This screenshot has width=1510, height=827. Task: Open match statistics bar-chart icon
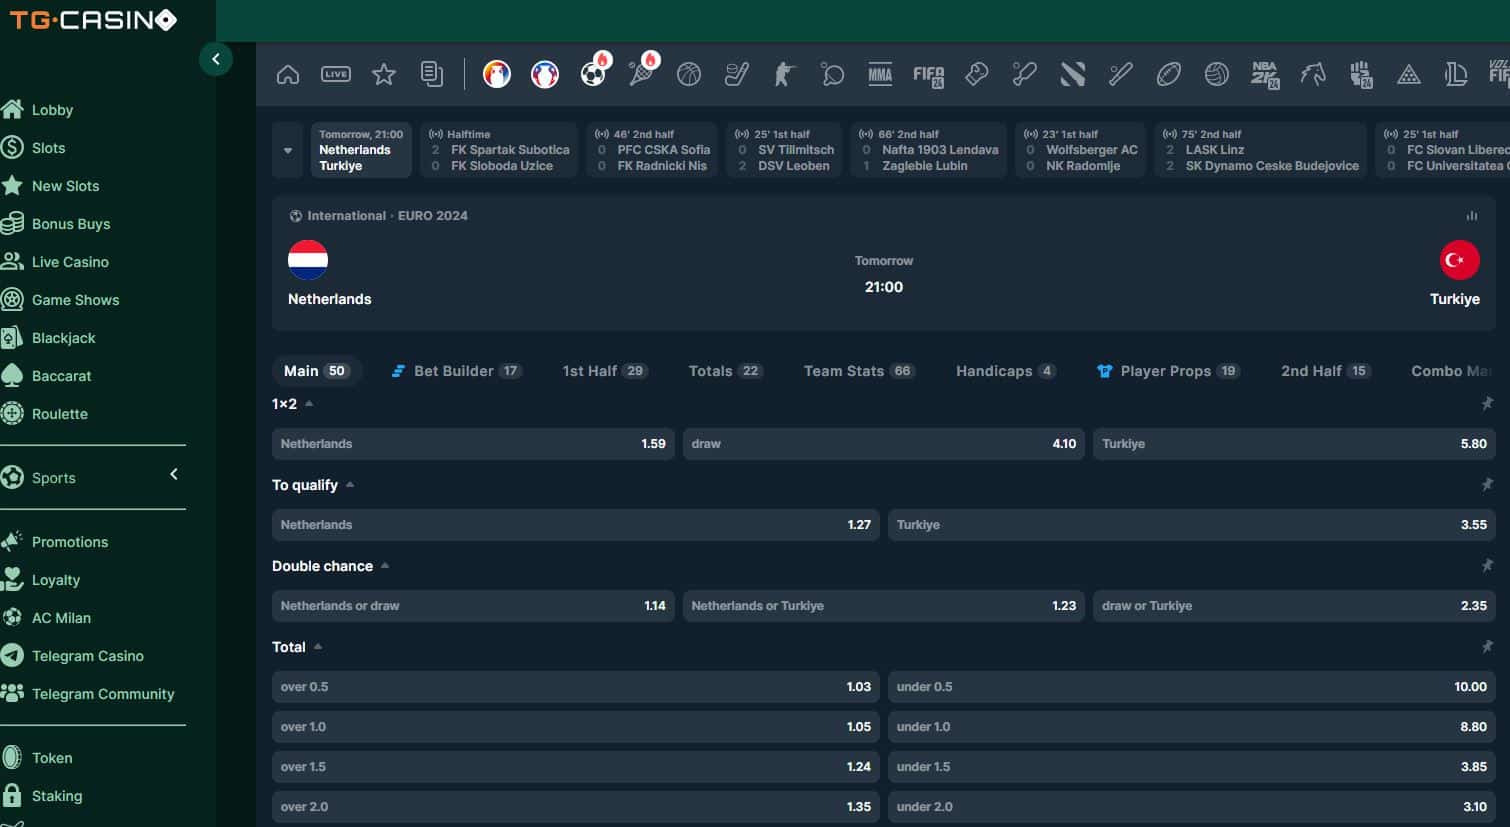[x=1472, y=216]
